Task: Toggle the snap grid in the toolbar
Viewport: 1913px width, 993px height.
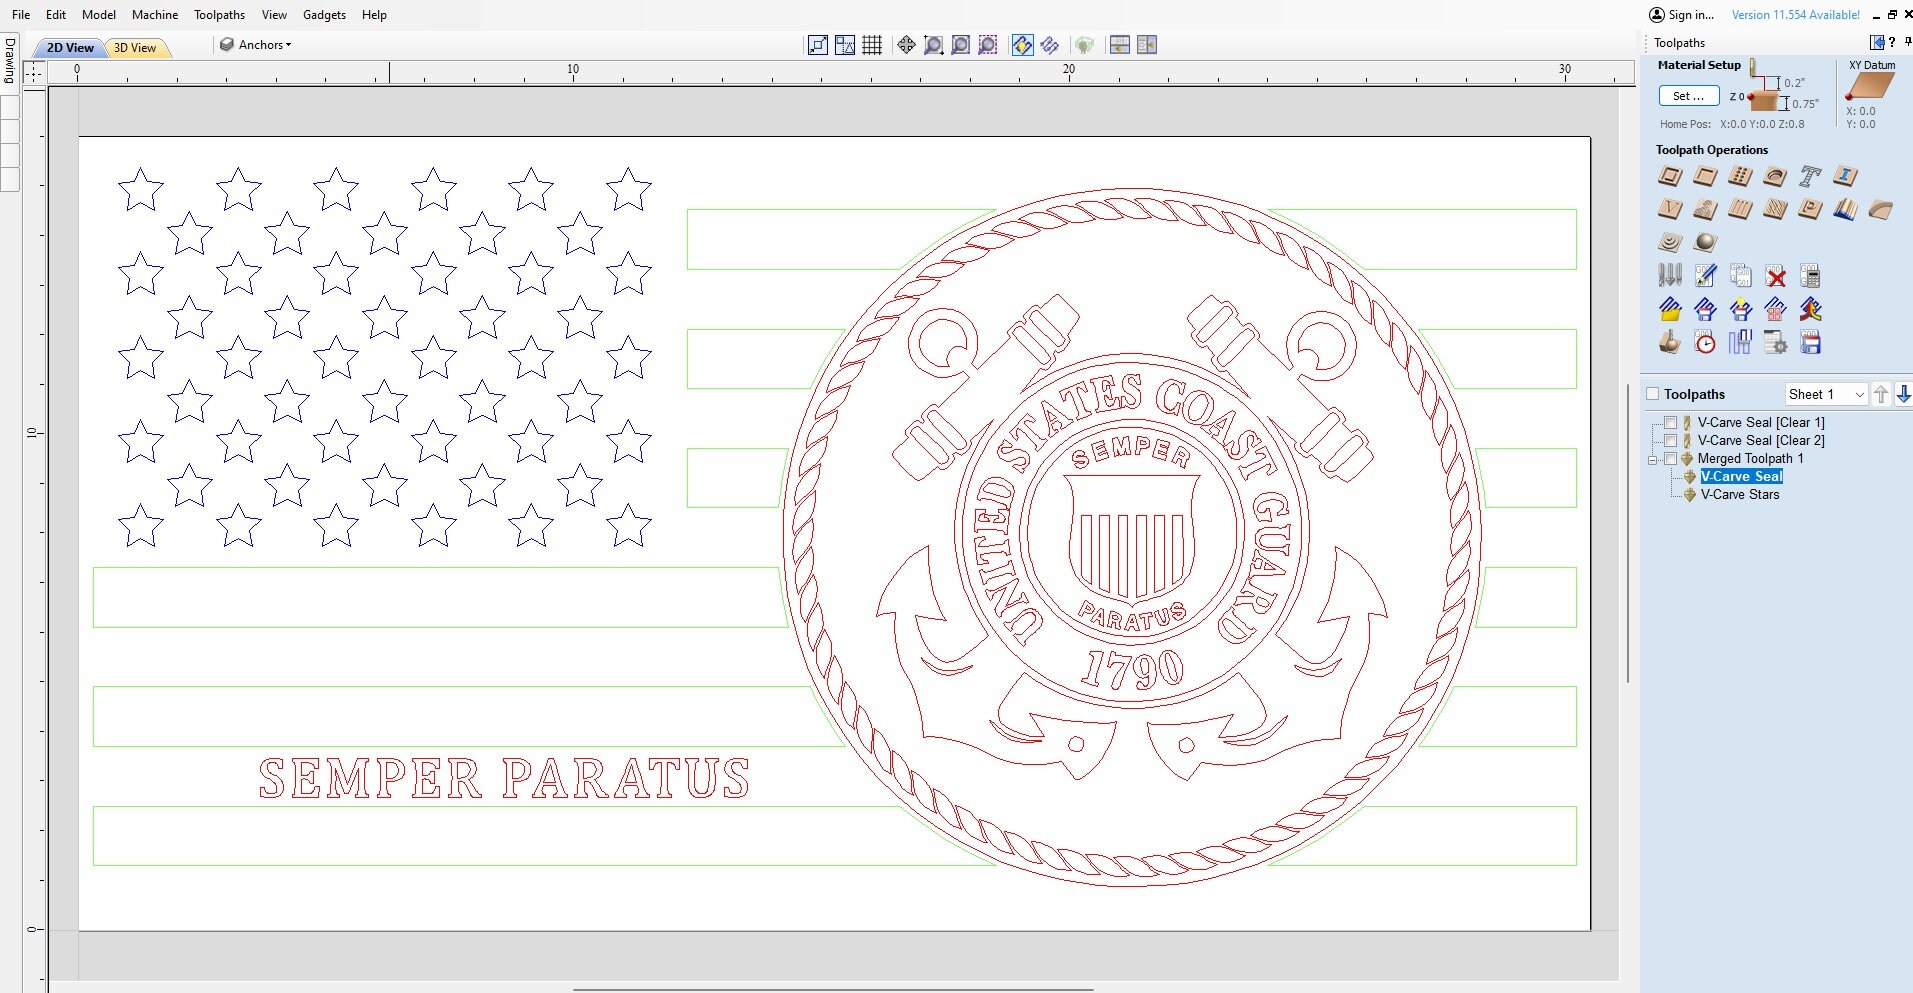Action: pyautogui.click(x=871, y=44)
